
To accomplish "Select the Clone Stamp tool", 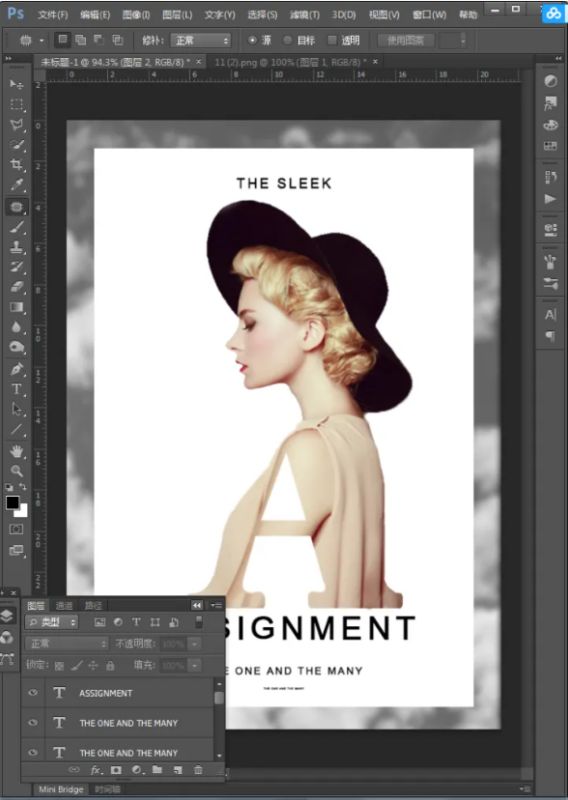I will [16, 246].
